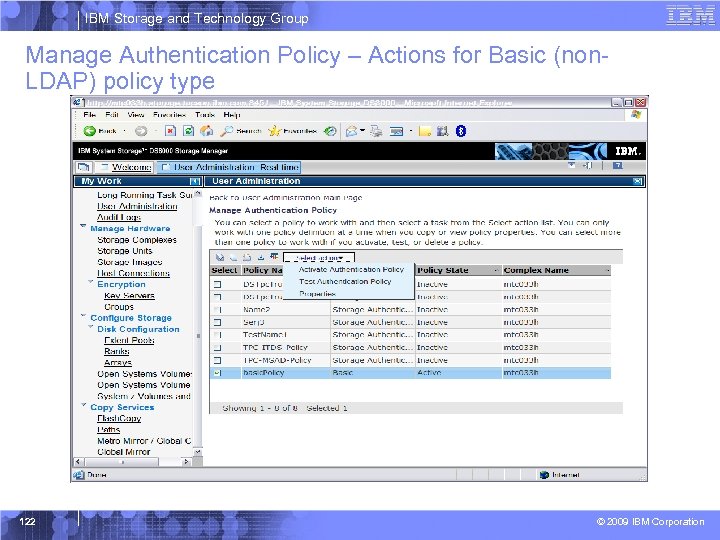The width and height of the screenshot is (720, 540).
Task: Click Back to User Administration Main Page link
Action: [x=286, y=197]
